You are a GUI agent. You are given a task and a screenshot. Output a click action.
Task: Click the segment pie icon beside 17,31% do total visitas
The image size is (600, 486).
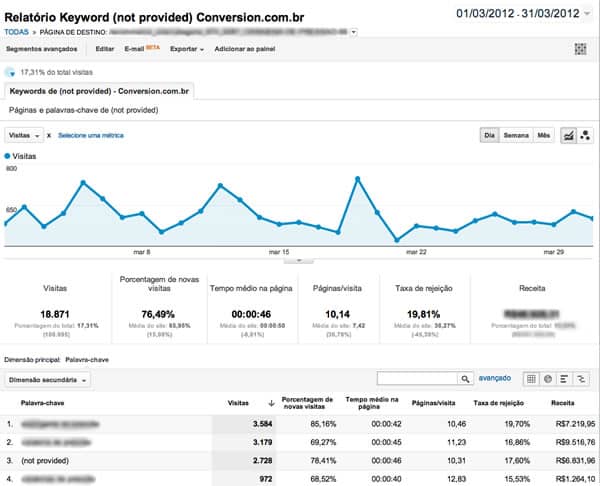(x=10, y=72)
